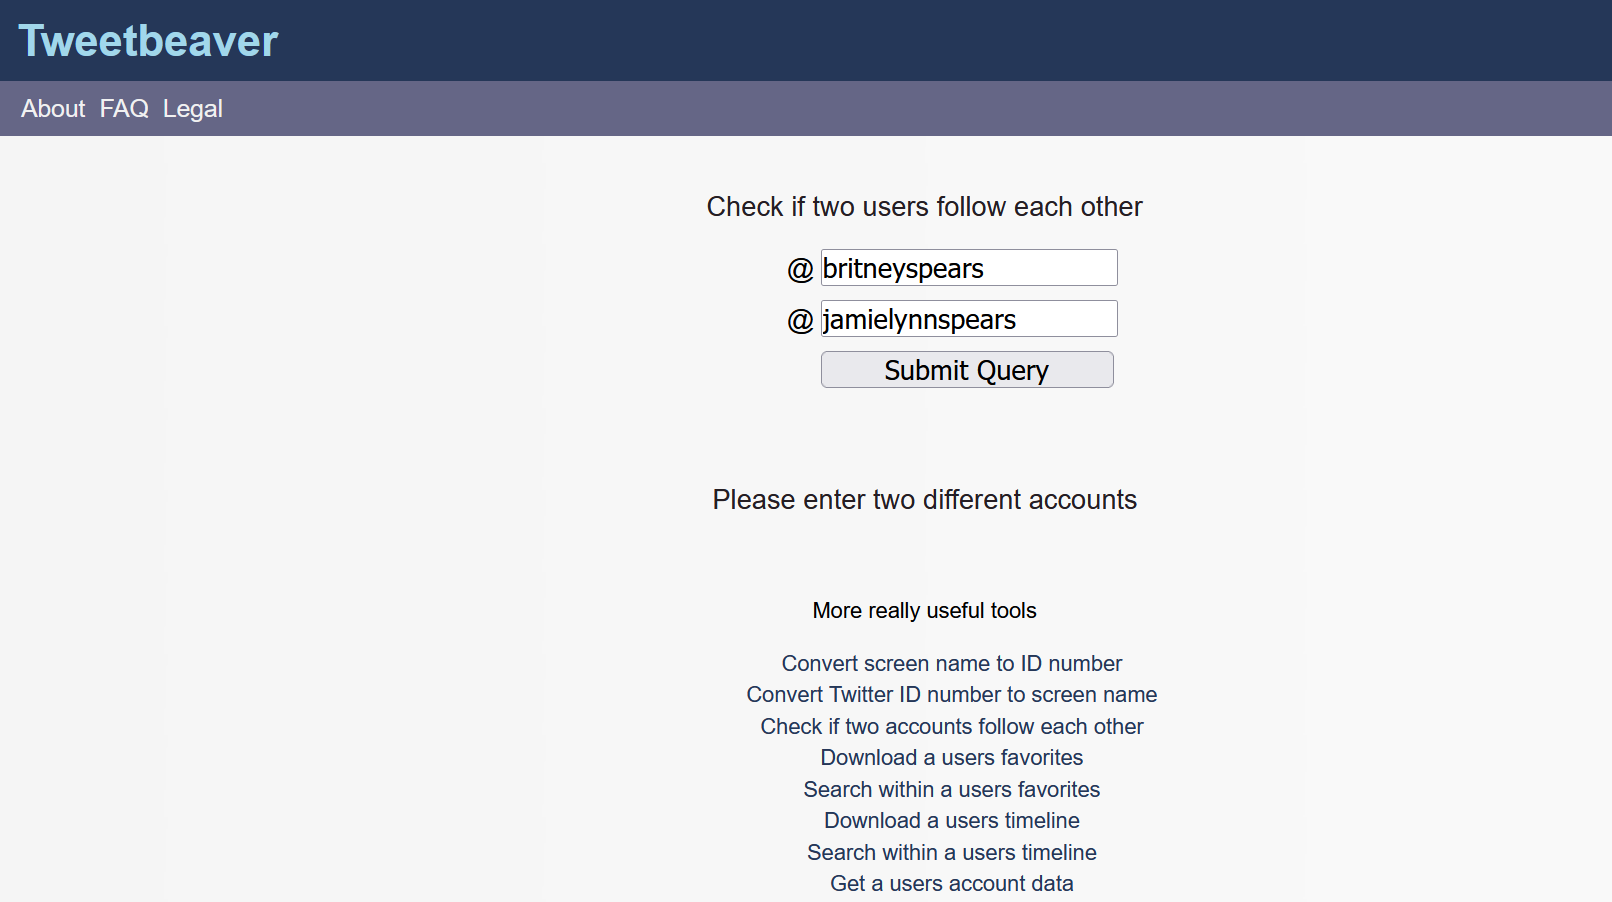
Task: Select Search within a users timeline link
Action: [951, 853]
